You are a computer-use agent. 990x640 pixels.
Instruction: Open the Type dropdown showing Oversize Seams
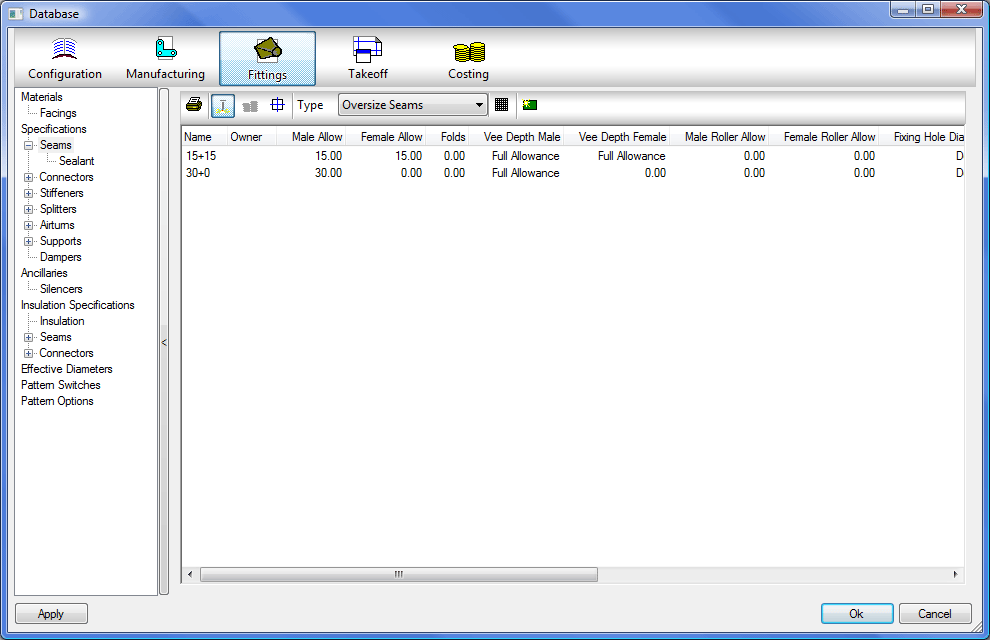(x=413, y=105)
